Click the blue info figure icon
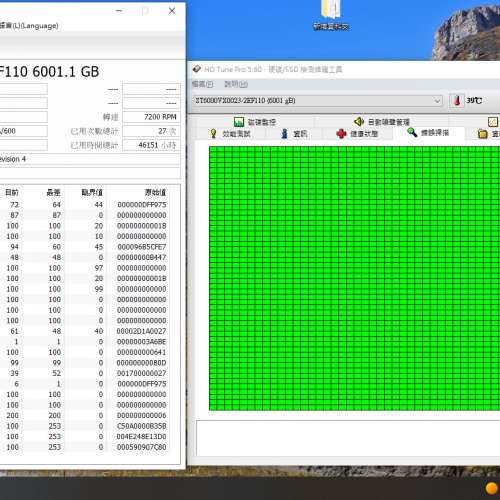Viewport: 500px width, 500px height. coord(284,134)
